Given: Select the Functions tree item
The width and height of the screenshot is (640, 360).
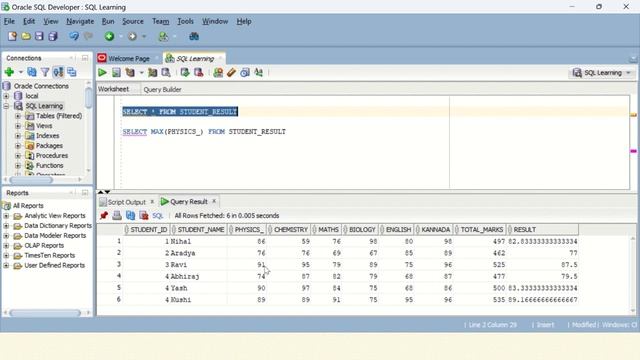Looking at the screenshot, I should tap(49, 165).
